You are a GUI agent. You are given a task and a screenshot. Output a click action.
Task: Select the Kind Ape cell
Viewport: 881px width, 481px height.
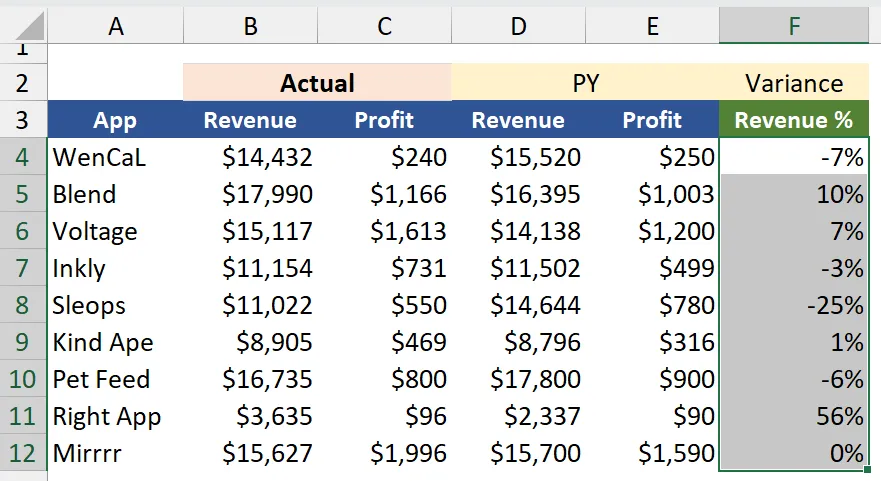pyautogui.click(x=116, y=342)
